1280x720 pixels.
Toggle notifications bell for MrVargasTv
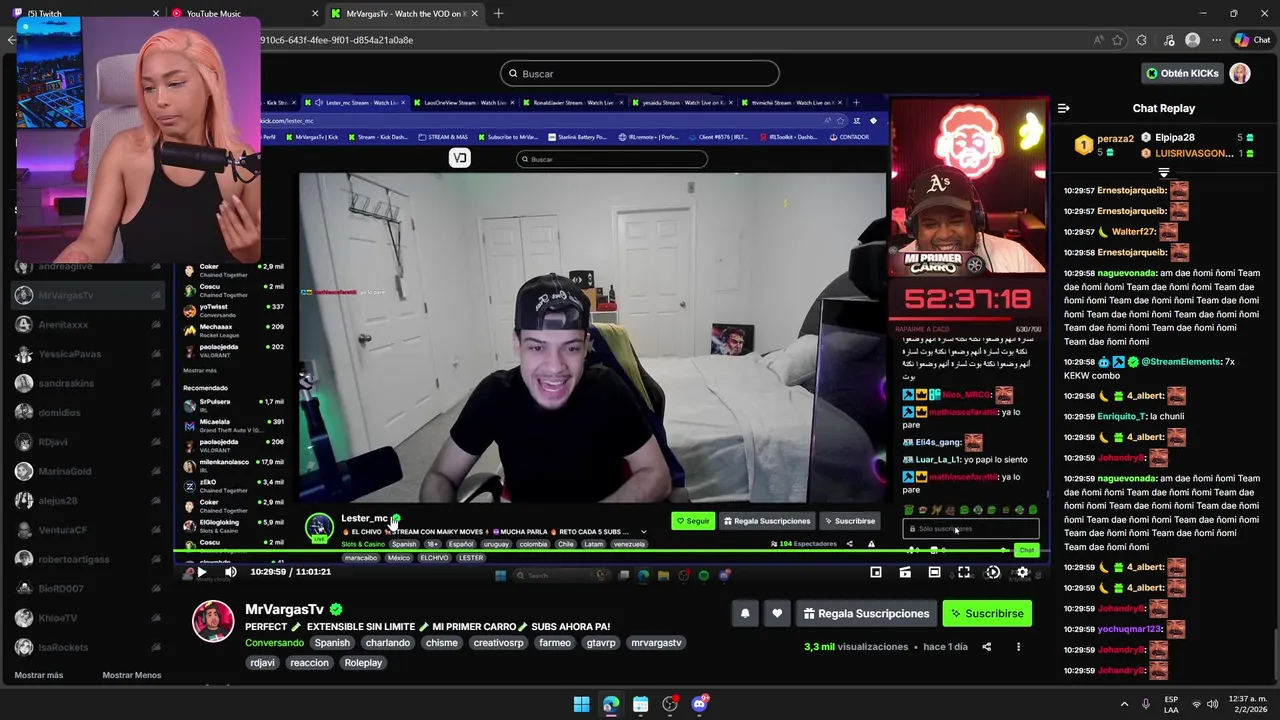tap(745, 613)
